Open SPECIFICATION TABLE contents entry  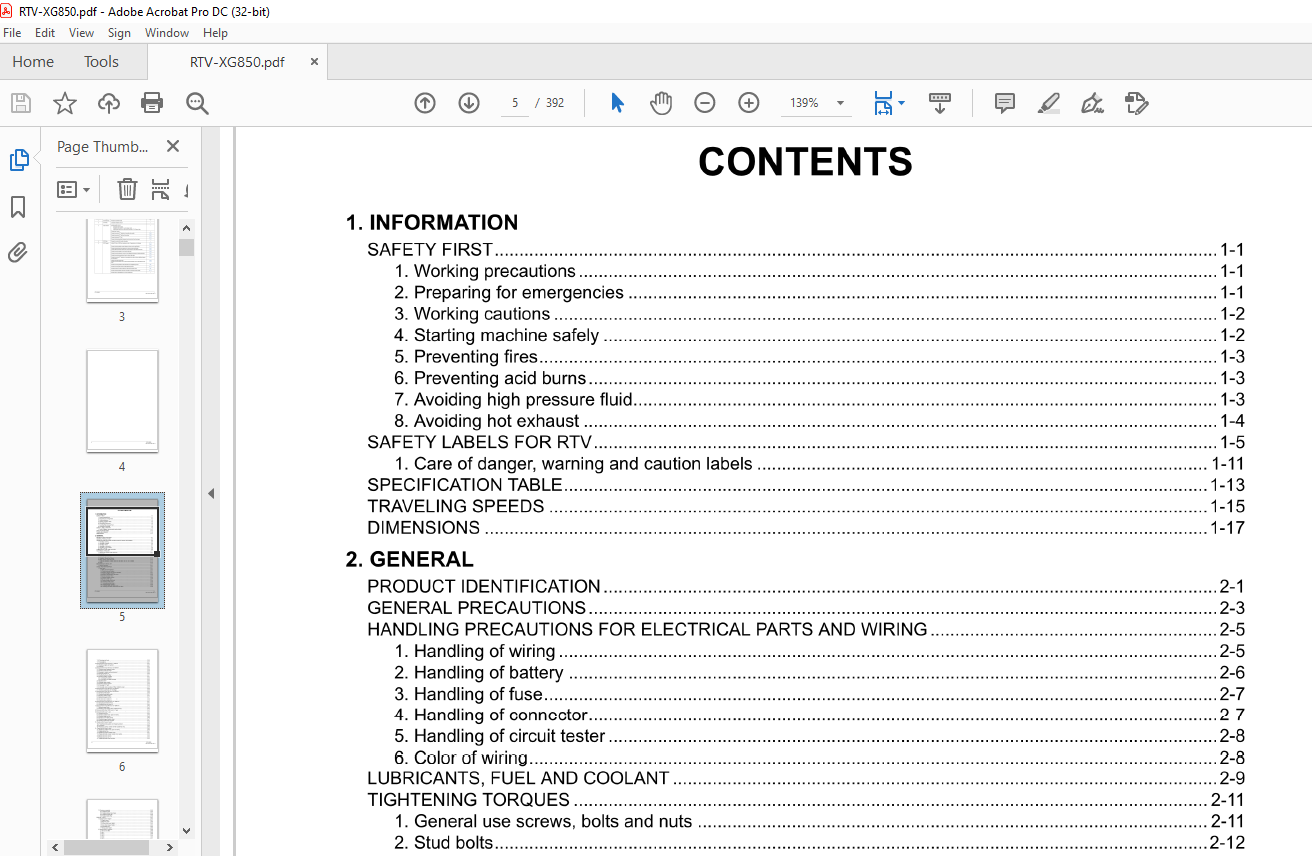point(806,485)
